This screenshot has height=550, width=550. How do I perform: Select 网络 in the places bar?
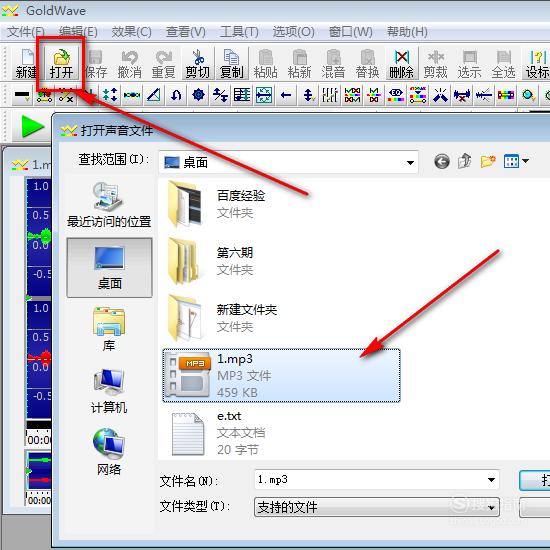(x=109, y=452)
